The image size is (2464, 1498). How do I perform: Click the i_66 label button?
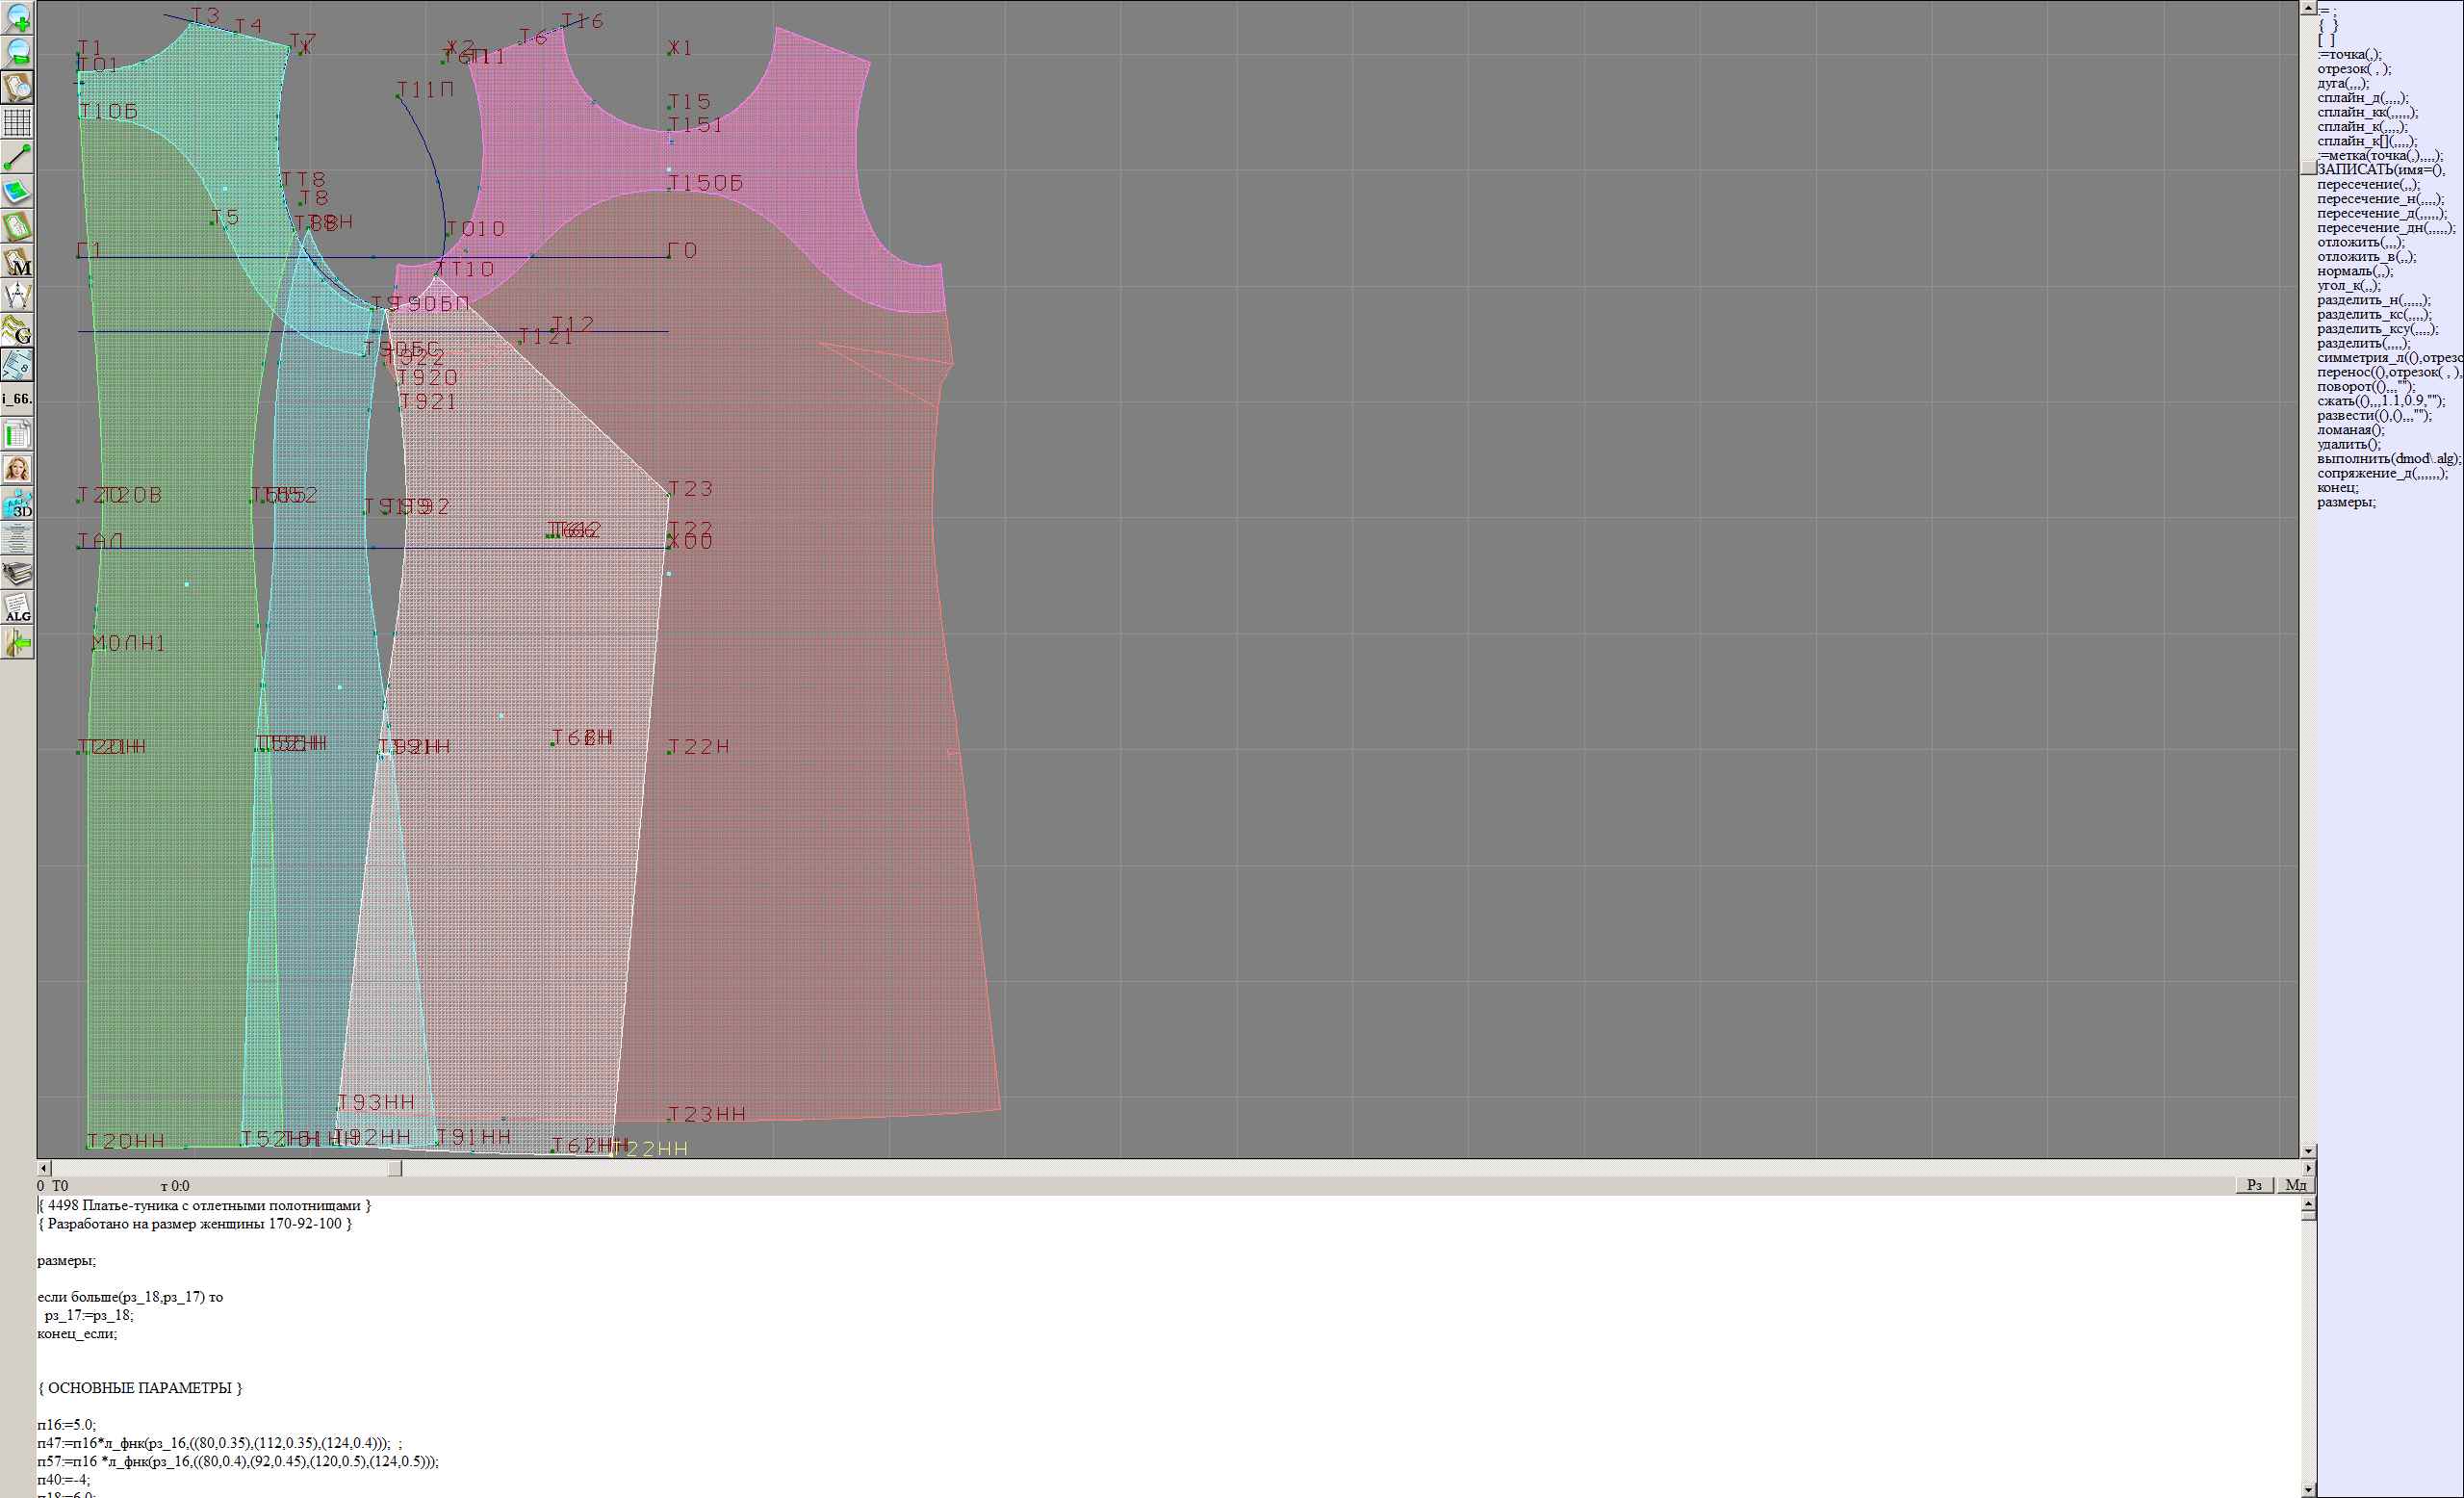tap(17, 399)
